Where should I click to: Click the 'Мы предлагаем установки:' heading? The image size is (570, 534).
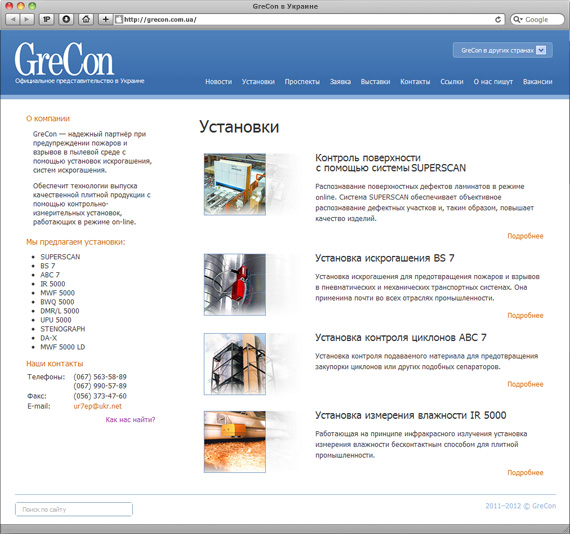76,242
